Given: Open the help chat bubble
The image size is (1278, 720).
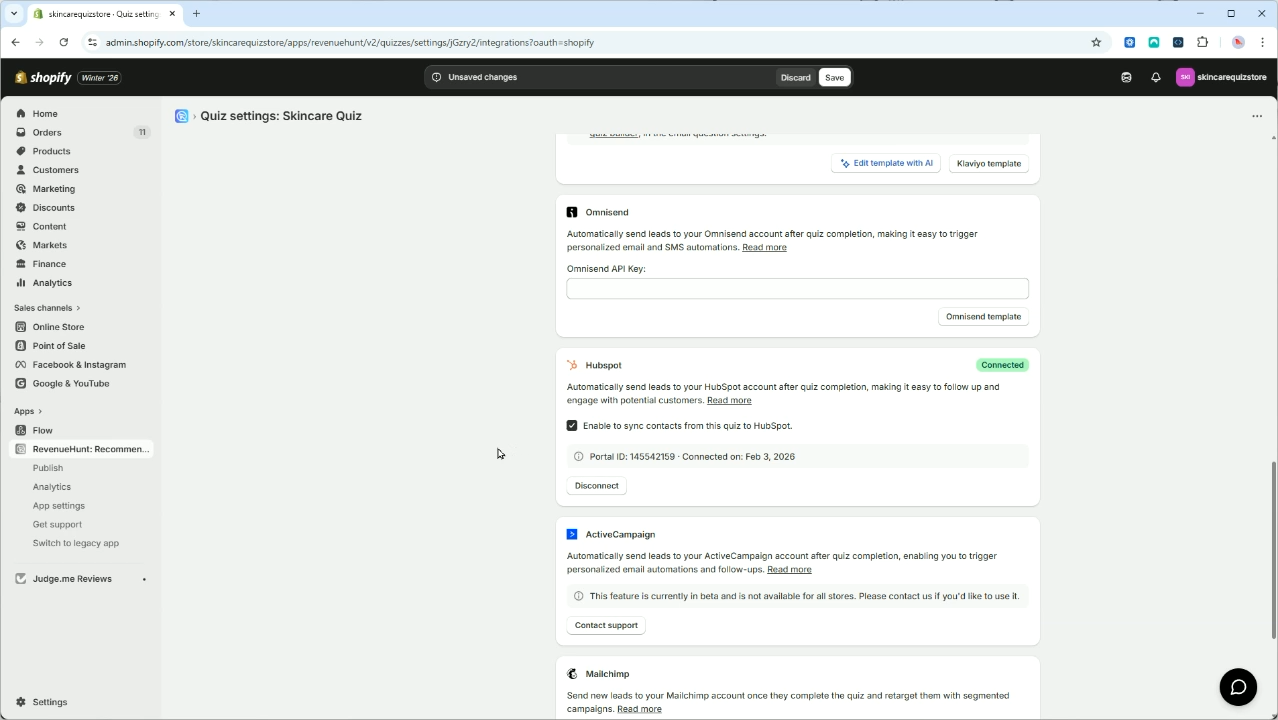Looking at the screenshot, I should click(x=1238, y=687).
